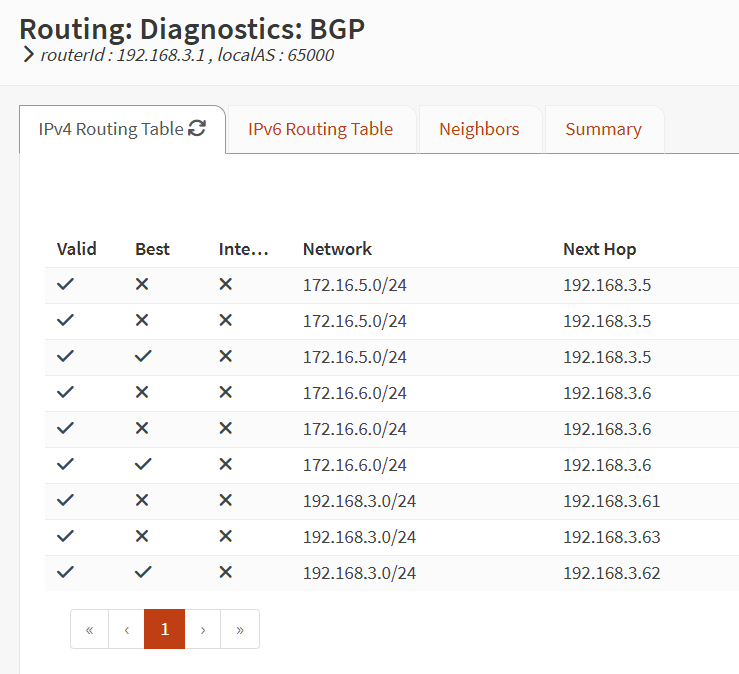Go to the first page using double-left arrow
Screen dimensions: 739x674
tap(90, 629)
